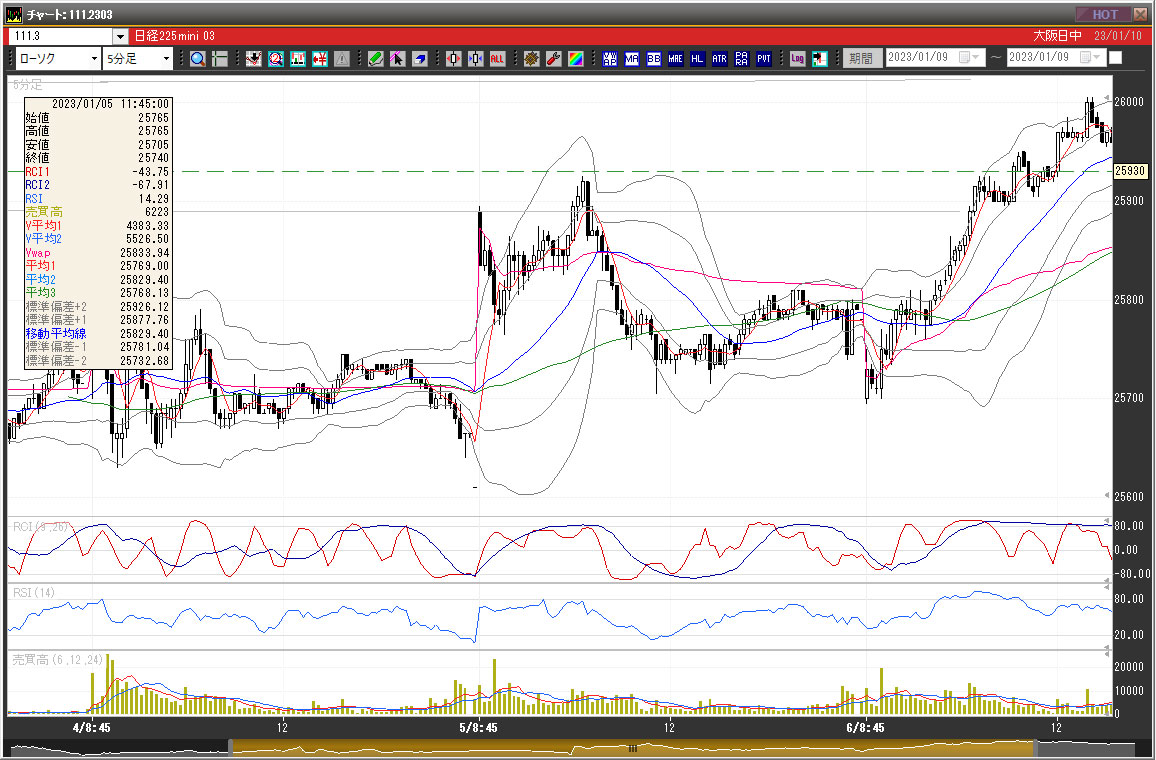This screenshot has width=1156, height=760.
Task: Click the Vwap value row in data box
Action: [97, 253]
